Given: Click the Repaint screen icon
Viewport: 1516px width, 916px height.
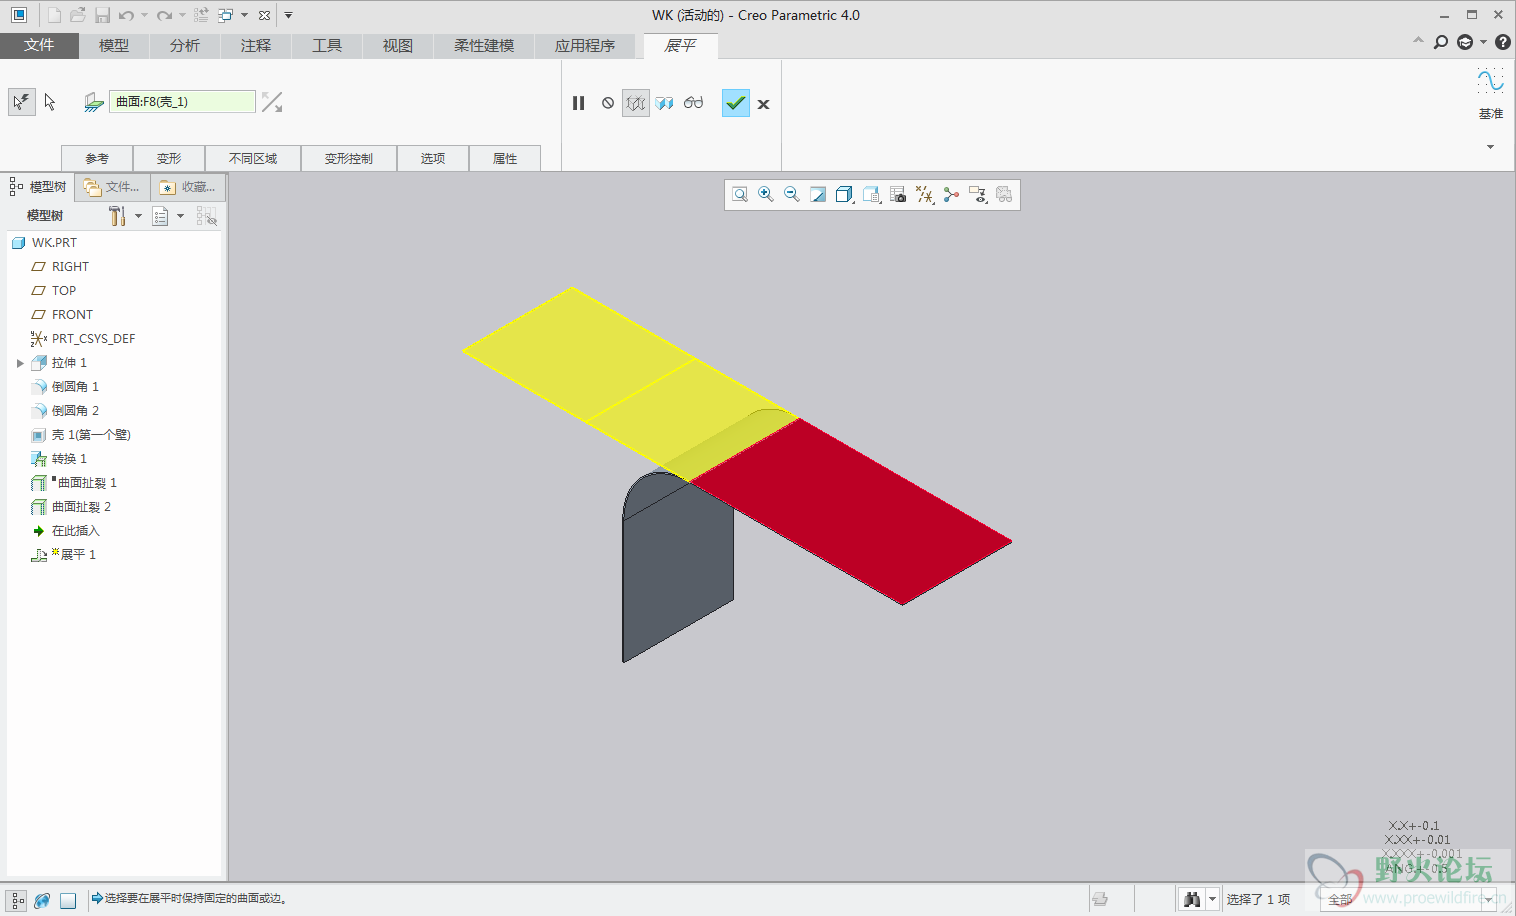Looking at the screenshot, I should (818, 195).
